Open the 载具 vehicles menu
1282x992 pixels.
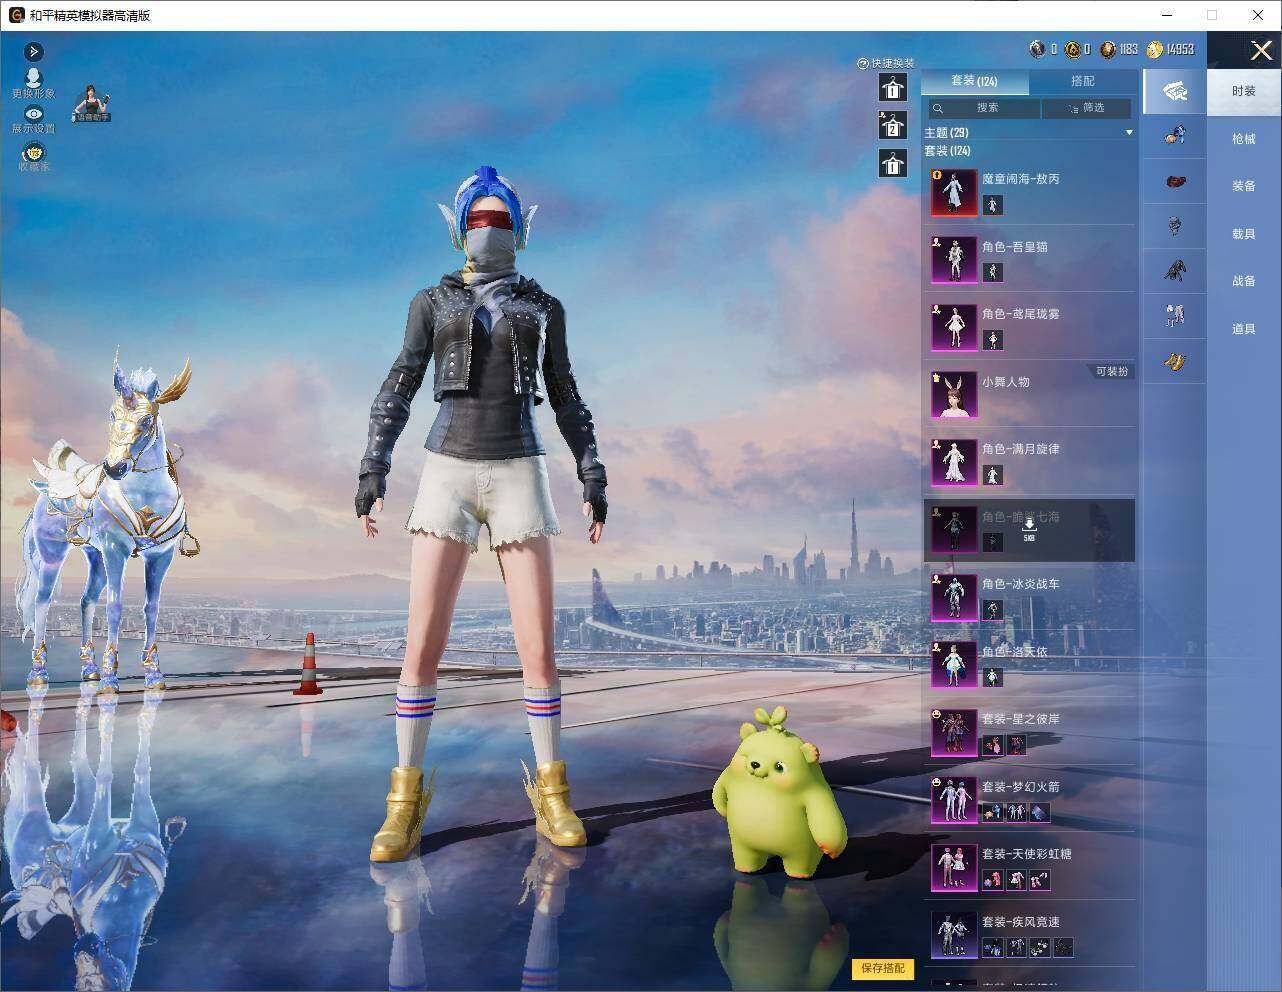1244,234
